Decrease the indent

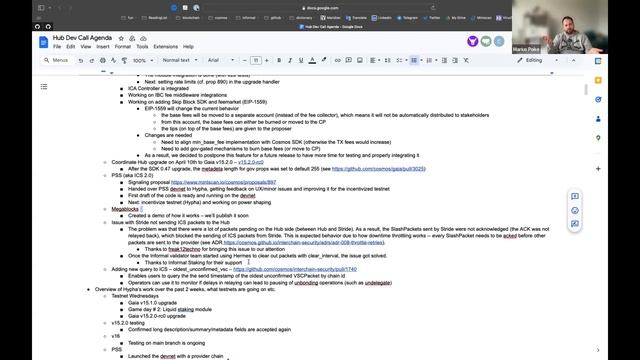[444, 60]
